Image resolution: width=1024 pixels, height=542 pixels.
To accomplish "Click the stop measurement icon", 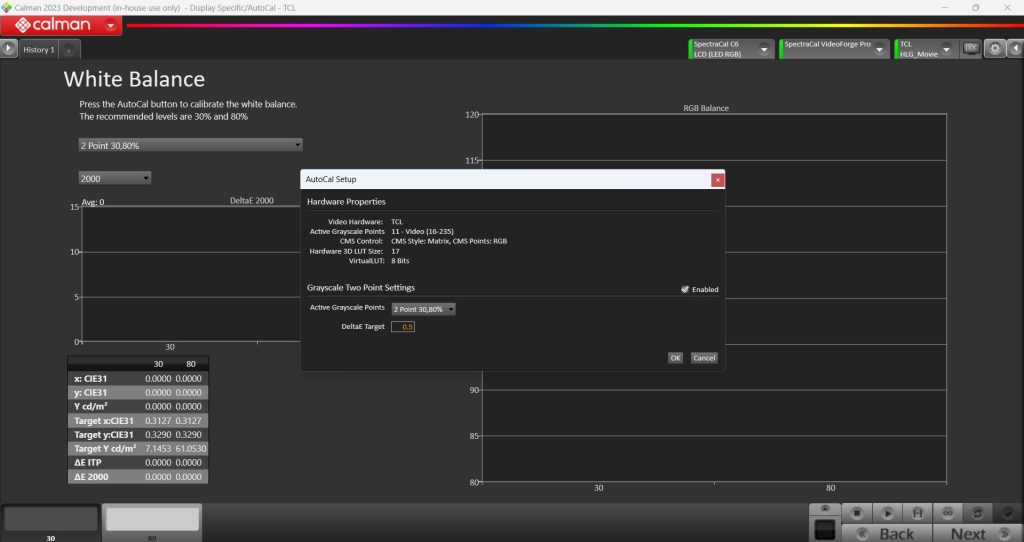I will point(857,513).
